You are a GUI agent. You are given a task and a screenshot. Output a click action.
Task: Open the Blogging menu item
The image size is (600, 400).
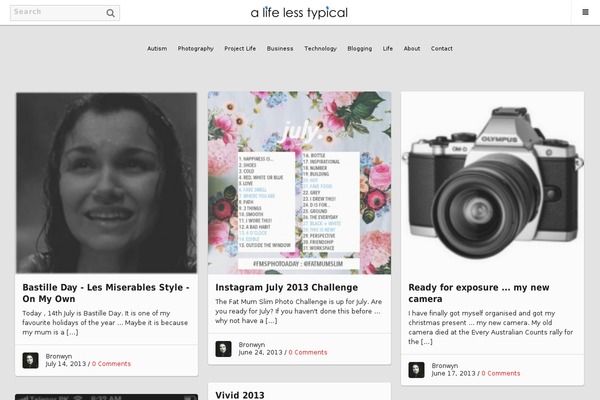click(x=360, y=49)
